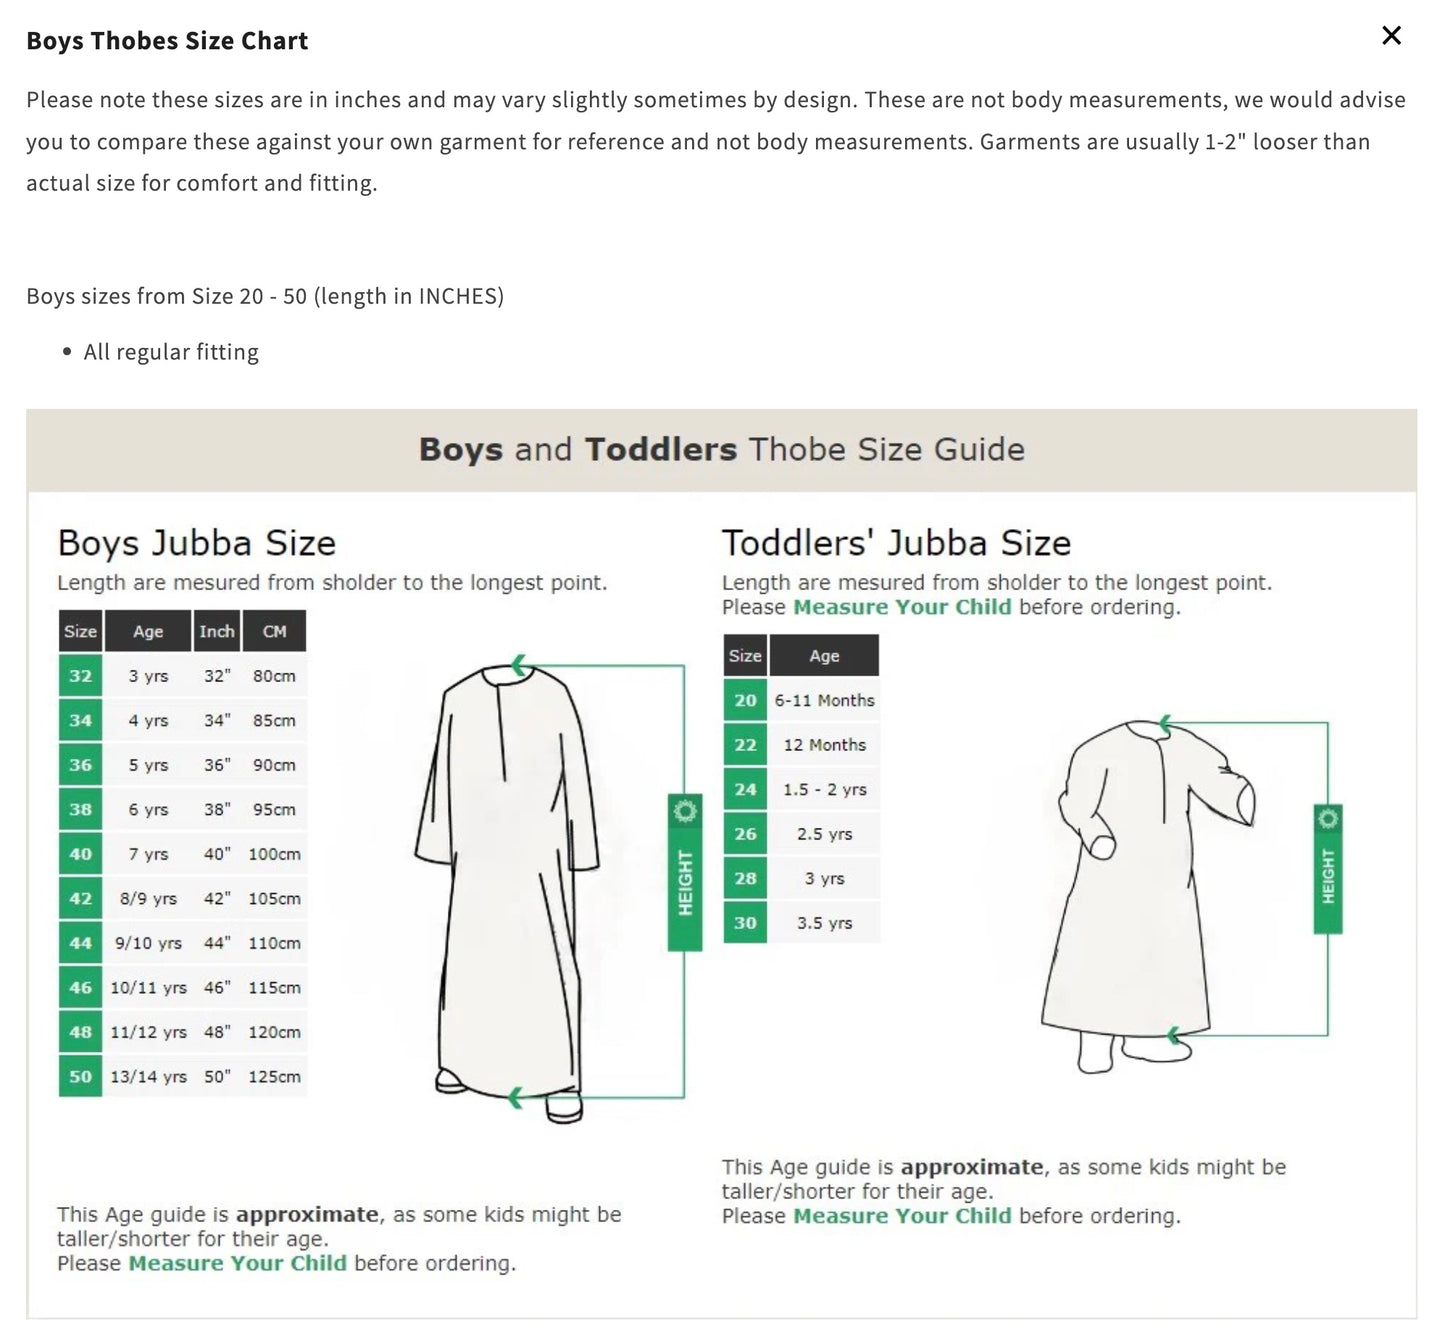Click the green HEIGHT slider bar
Screen dimensions: 1445x1344
click(x=685, y=880)
